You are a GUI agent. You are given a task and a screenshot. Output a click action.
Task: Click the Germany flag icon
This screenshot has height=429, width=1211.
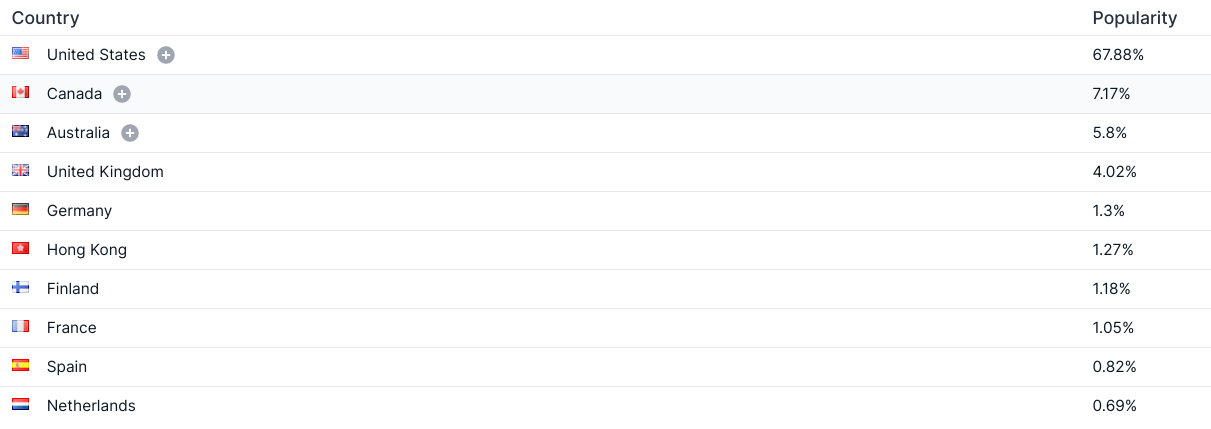[20, 210]
